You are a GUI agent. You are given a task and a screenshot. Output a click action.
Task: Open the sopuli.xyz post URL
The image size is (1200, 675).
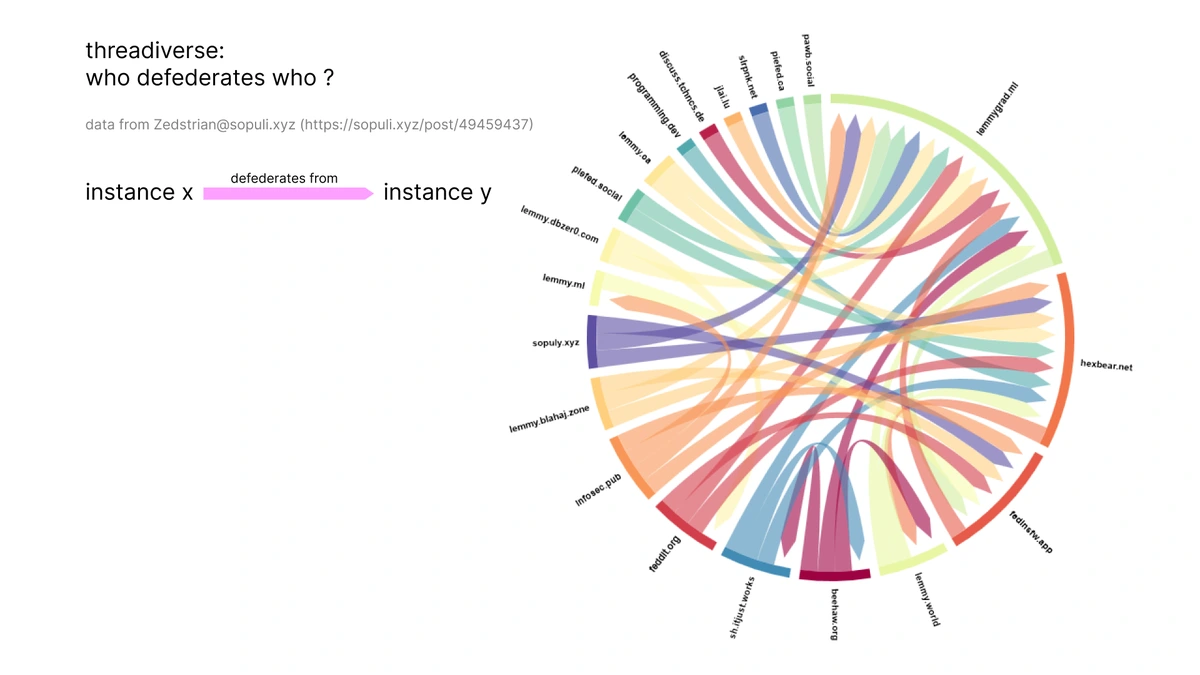417,125
